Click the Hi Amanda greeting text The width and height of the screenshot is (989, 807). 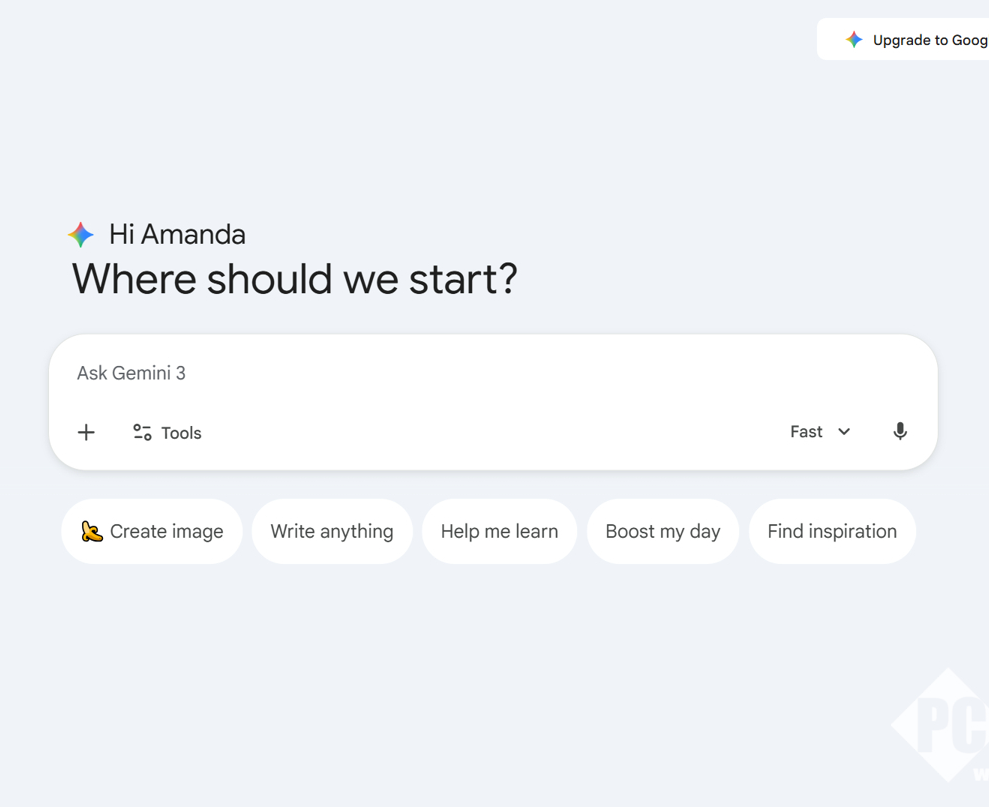pyautogui.click(x=177, y=234)
